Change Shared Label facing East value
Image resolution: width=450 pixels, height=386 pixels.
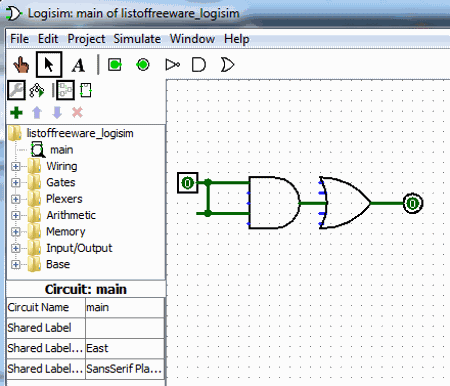[125, 348]
